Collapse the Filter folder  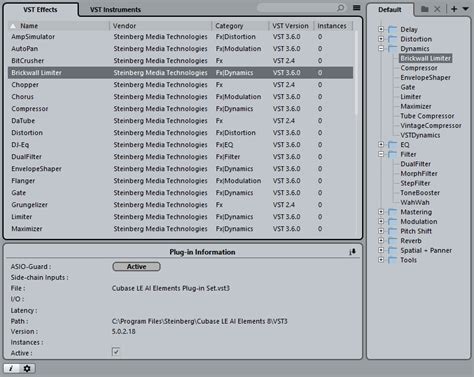(381, 154)
